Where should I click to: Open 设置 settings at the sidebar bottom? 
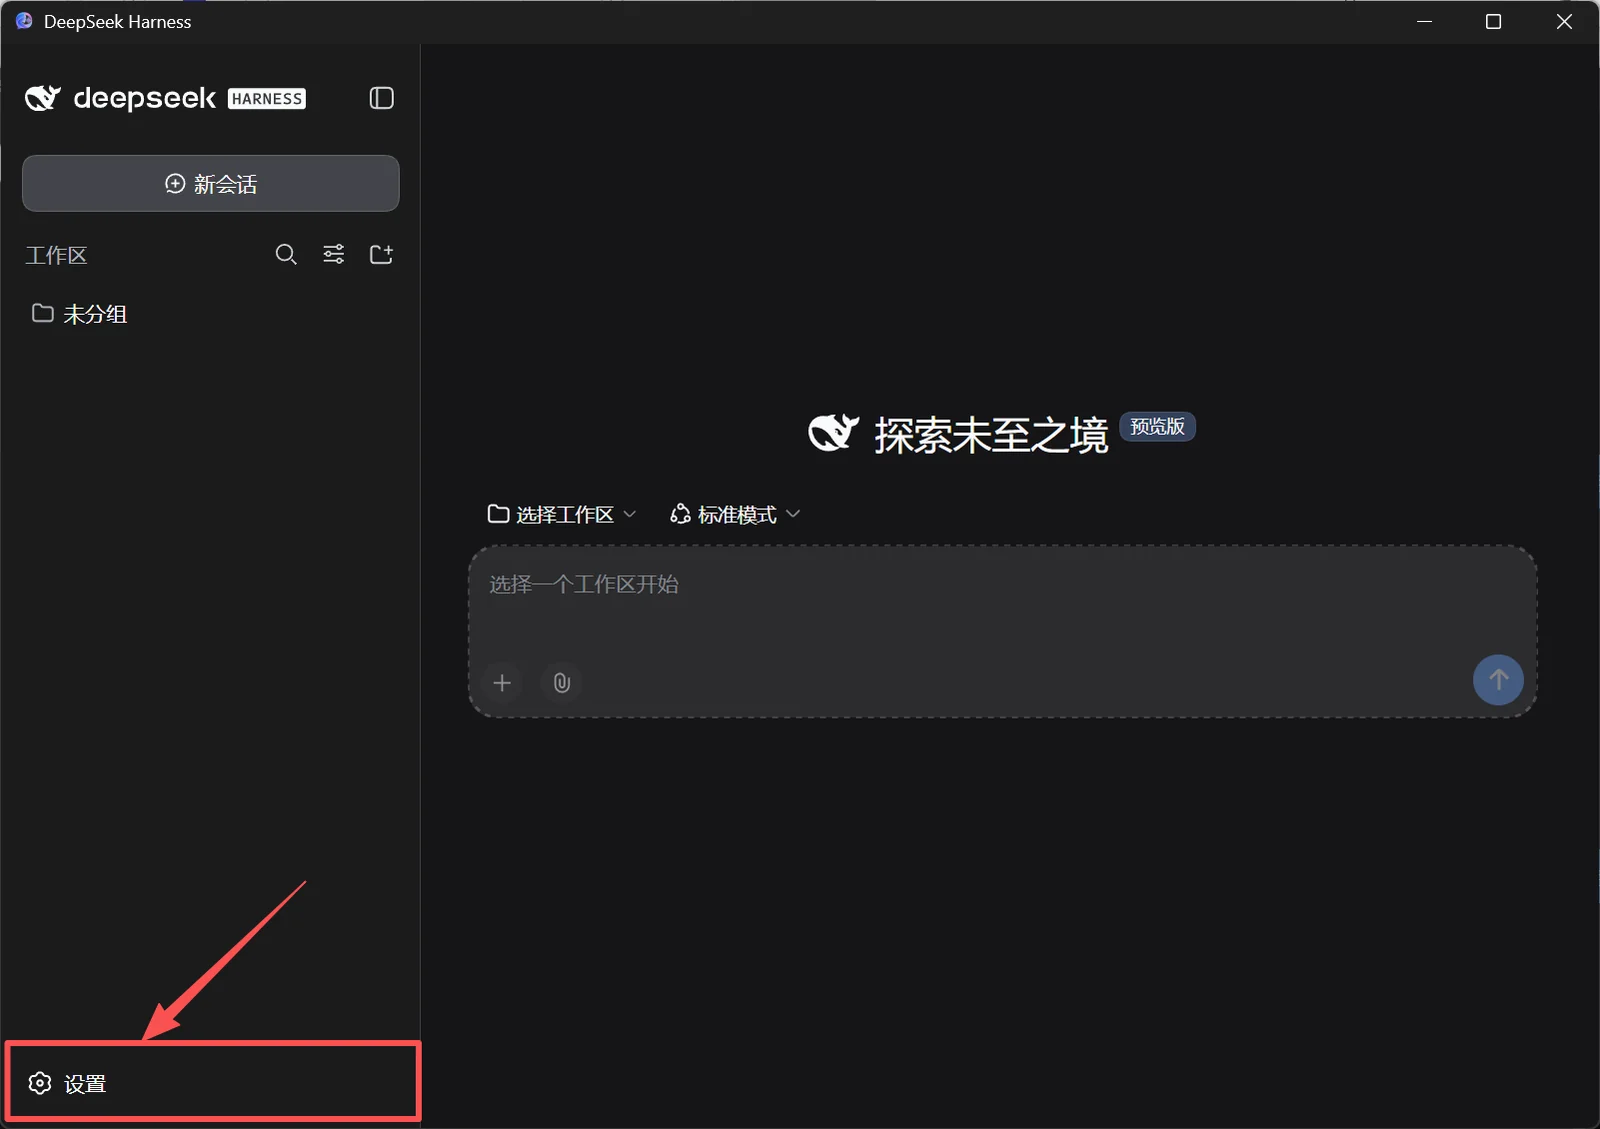click(212, 1082)
